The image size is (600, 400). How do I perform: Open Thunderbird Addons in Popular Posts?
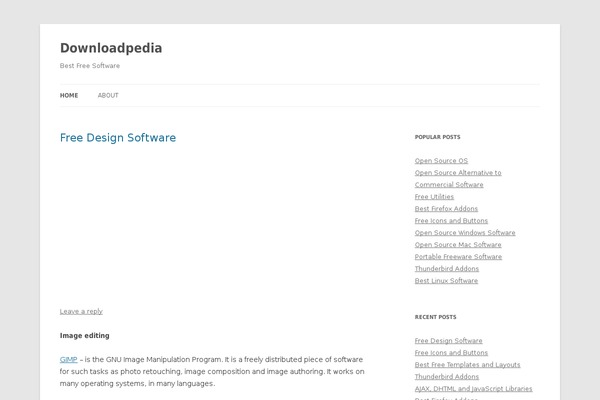(447, 269)
